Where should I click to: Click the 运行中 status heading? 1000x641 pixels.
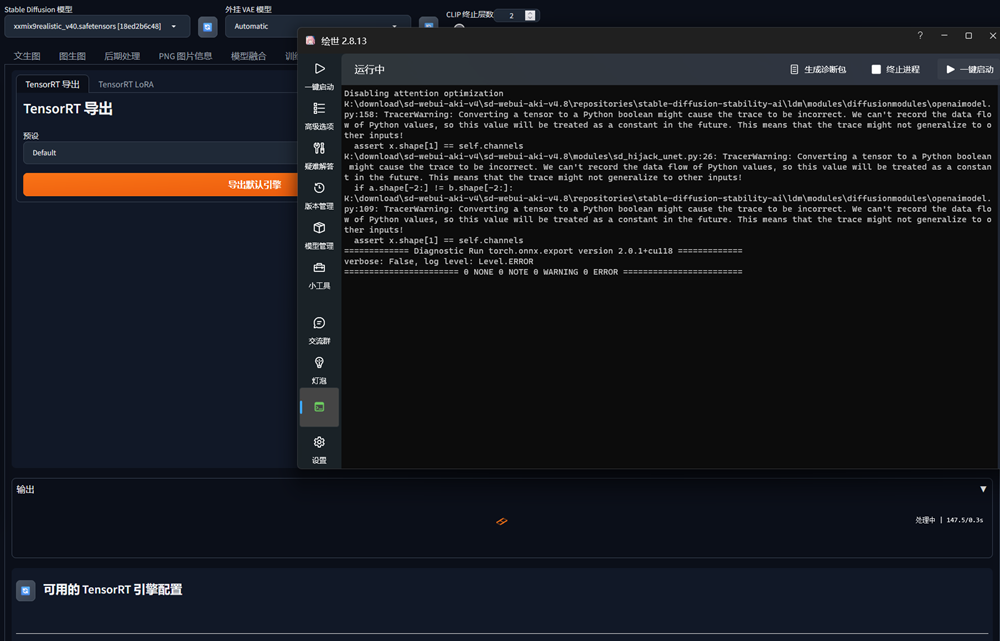(x=369, y=70)
